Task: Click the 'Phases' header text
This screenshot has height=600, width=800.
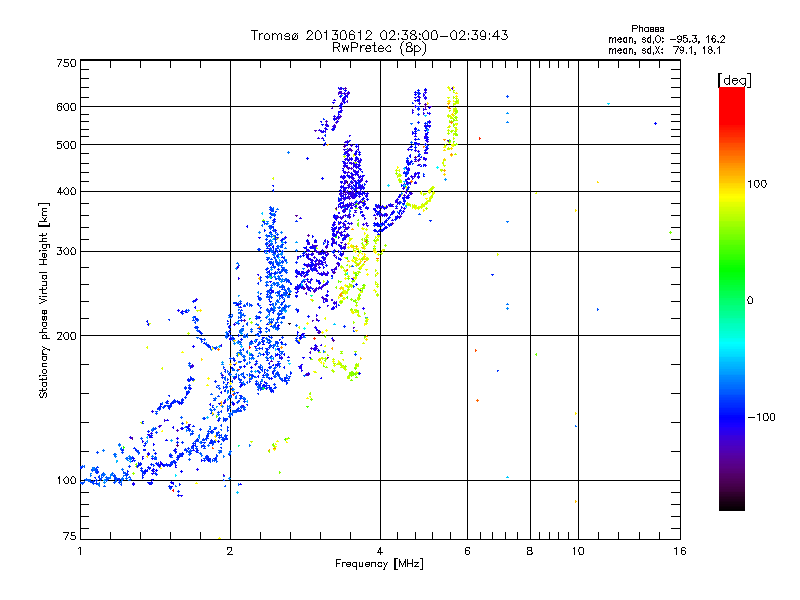Action: (x=647, y=29)
